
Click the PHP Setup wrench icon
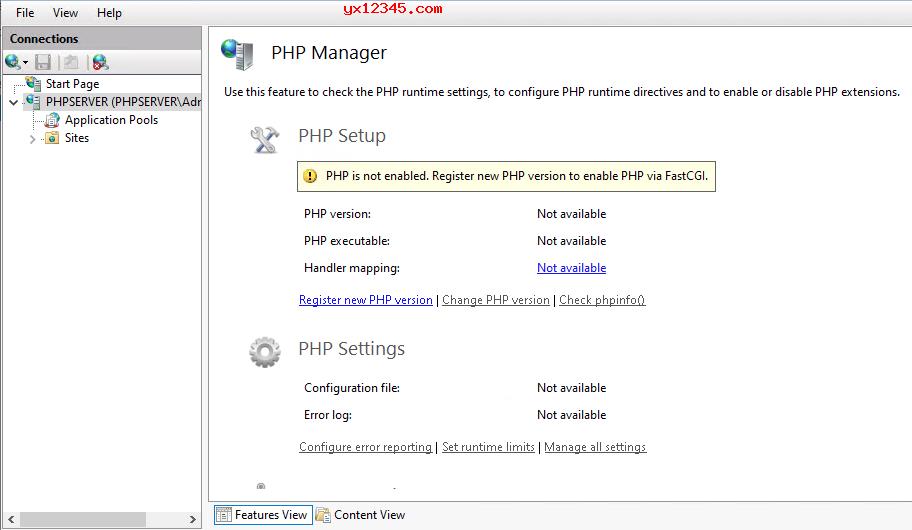tap(265, 139)
